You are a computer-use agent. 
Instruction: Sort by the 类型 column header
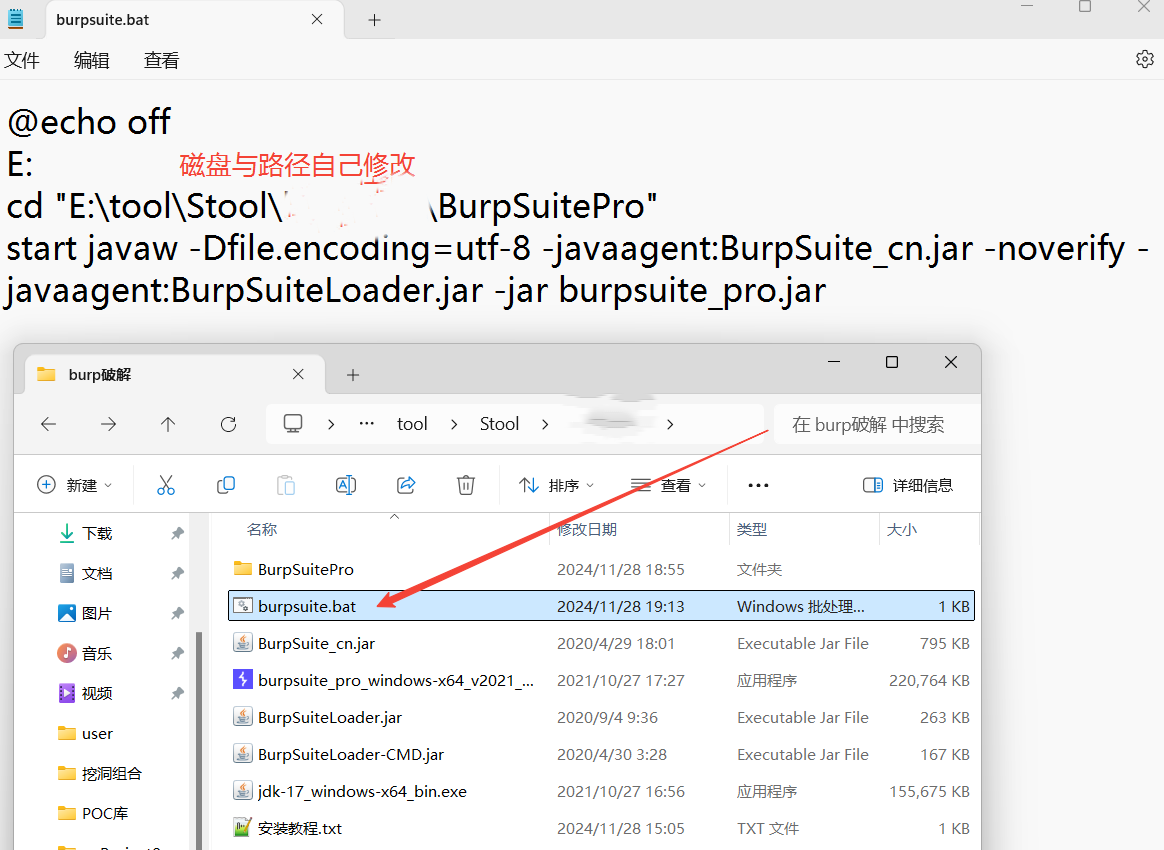[751, 529]
